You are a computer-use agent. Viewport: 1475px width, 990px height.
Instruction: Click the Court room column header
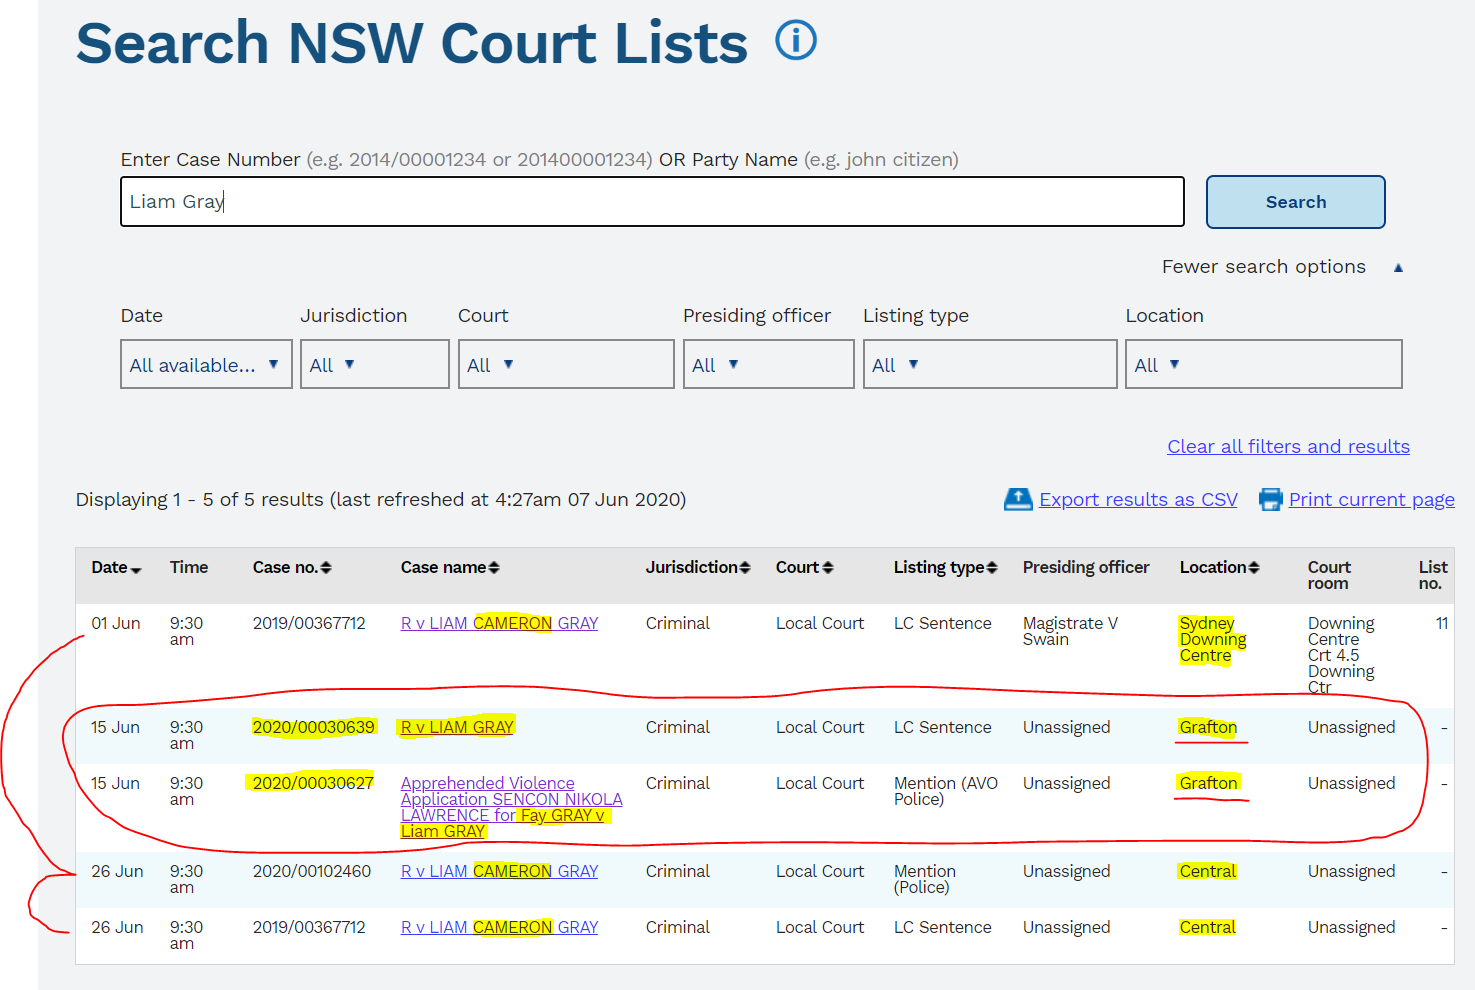(x=1329, y=576)
